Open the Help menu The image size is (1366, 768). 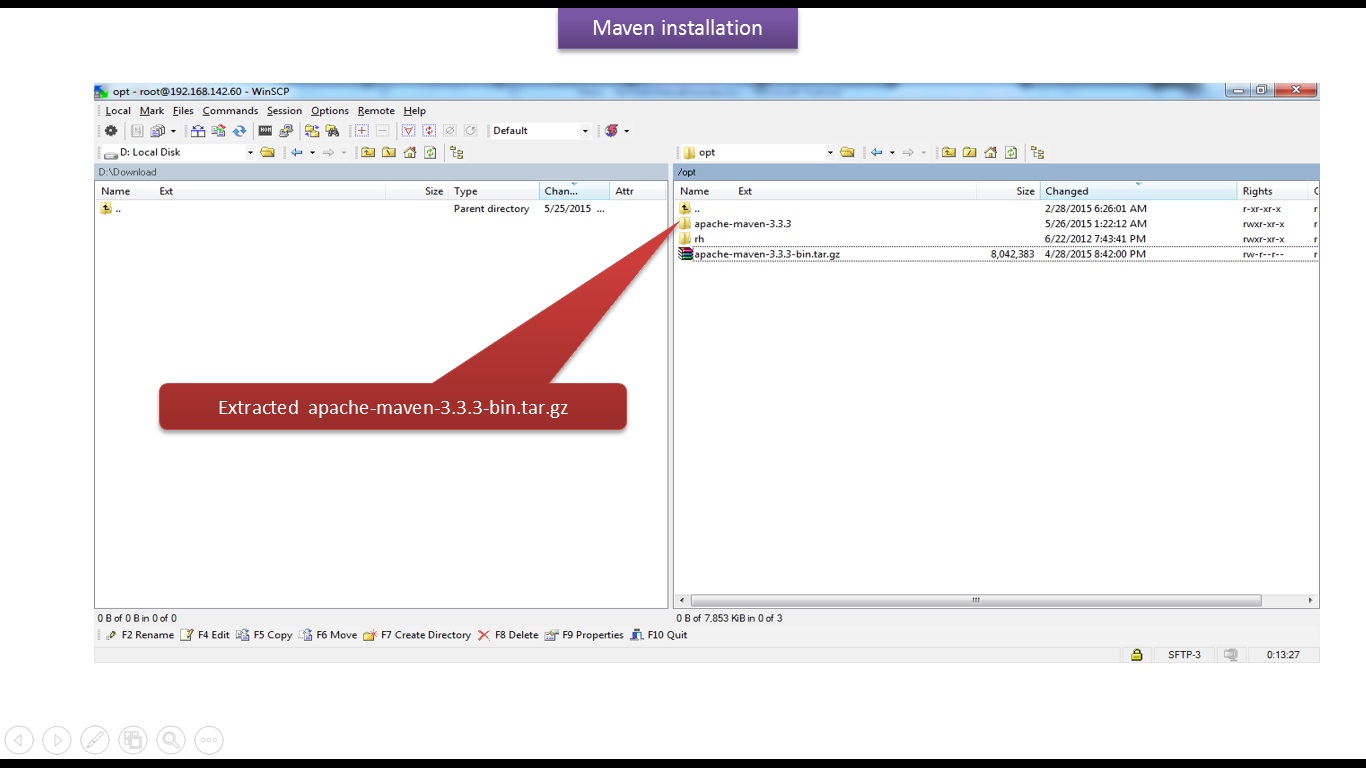click(x=415, y=111)
